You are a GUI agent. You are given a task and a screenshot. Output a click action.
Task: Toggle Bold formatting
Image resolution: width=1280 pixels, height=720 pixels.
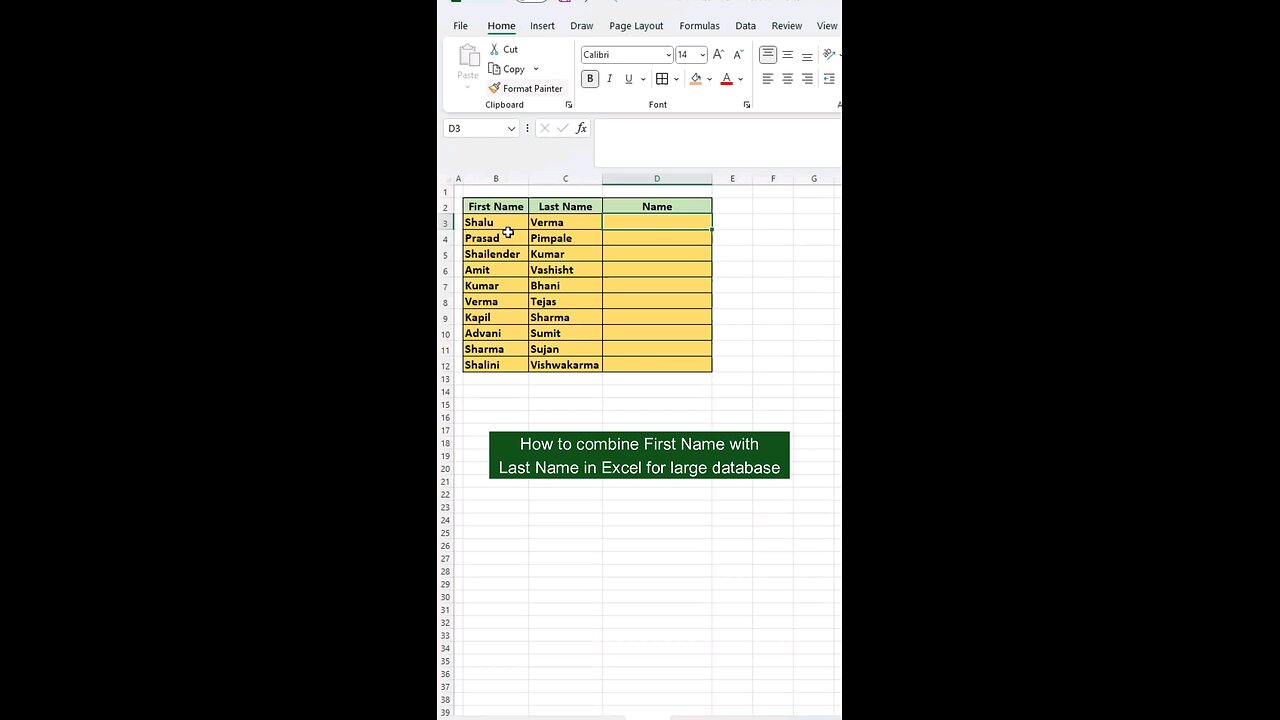pyautogui.click(x=590, y=79)
